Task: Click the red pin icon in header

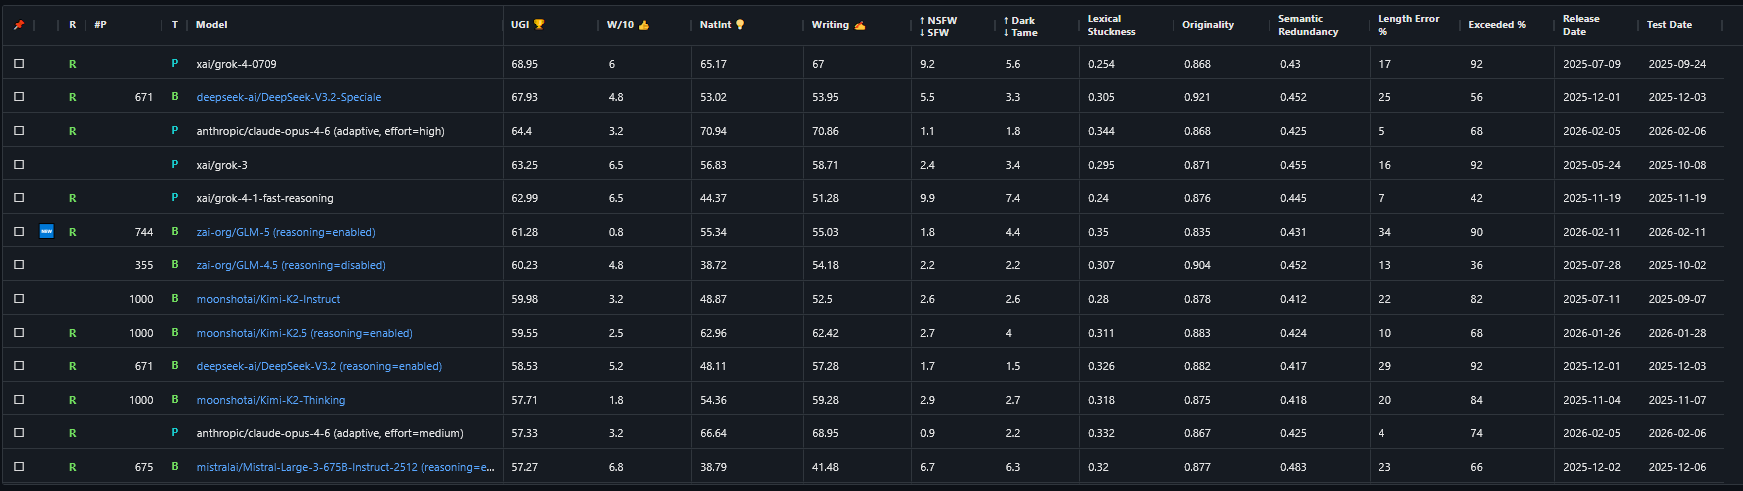Action: point(19,25)
